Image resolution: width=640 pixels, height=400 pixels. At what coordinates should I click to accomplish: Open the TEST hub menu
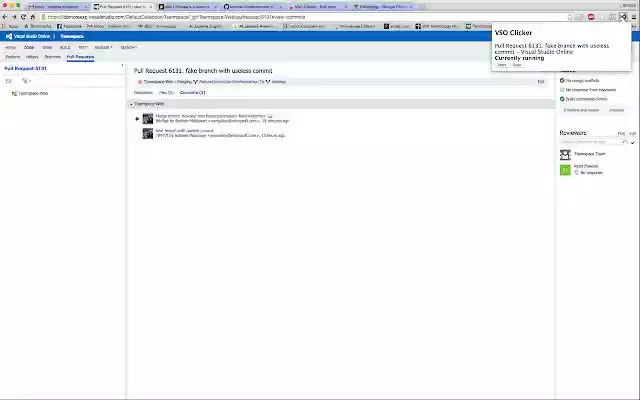pyautogui.click(x=83, y=47)
